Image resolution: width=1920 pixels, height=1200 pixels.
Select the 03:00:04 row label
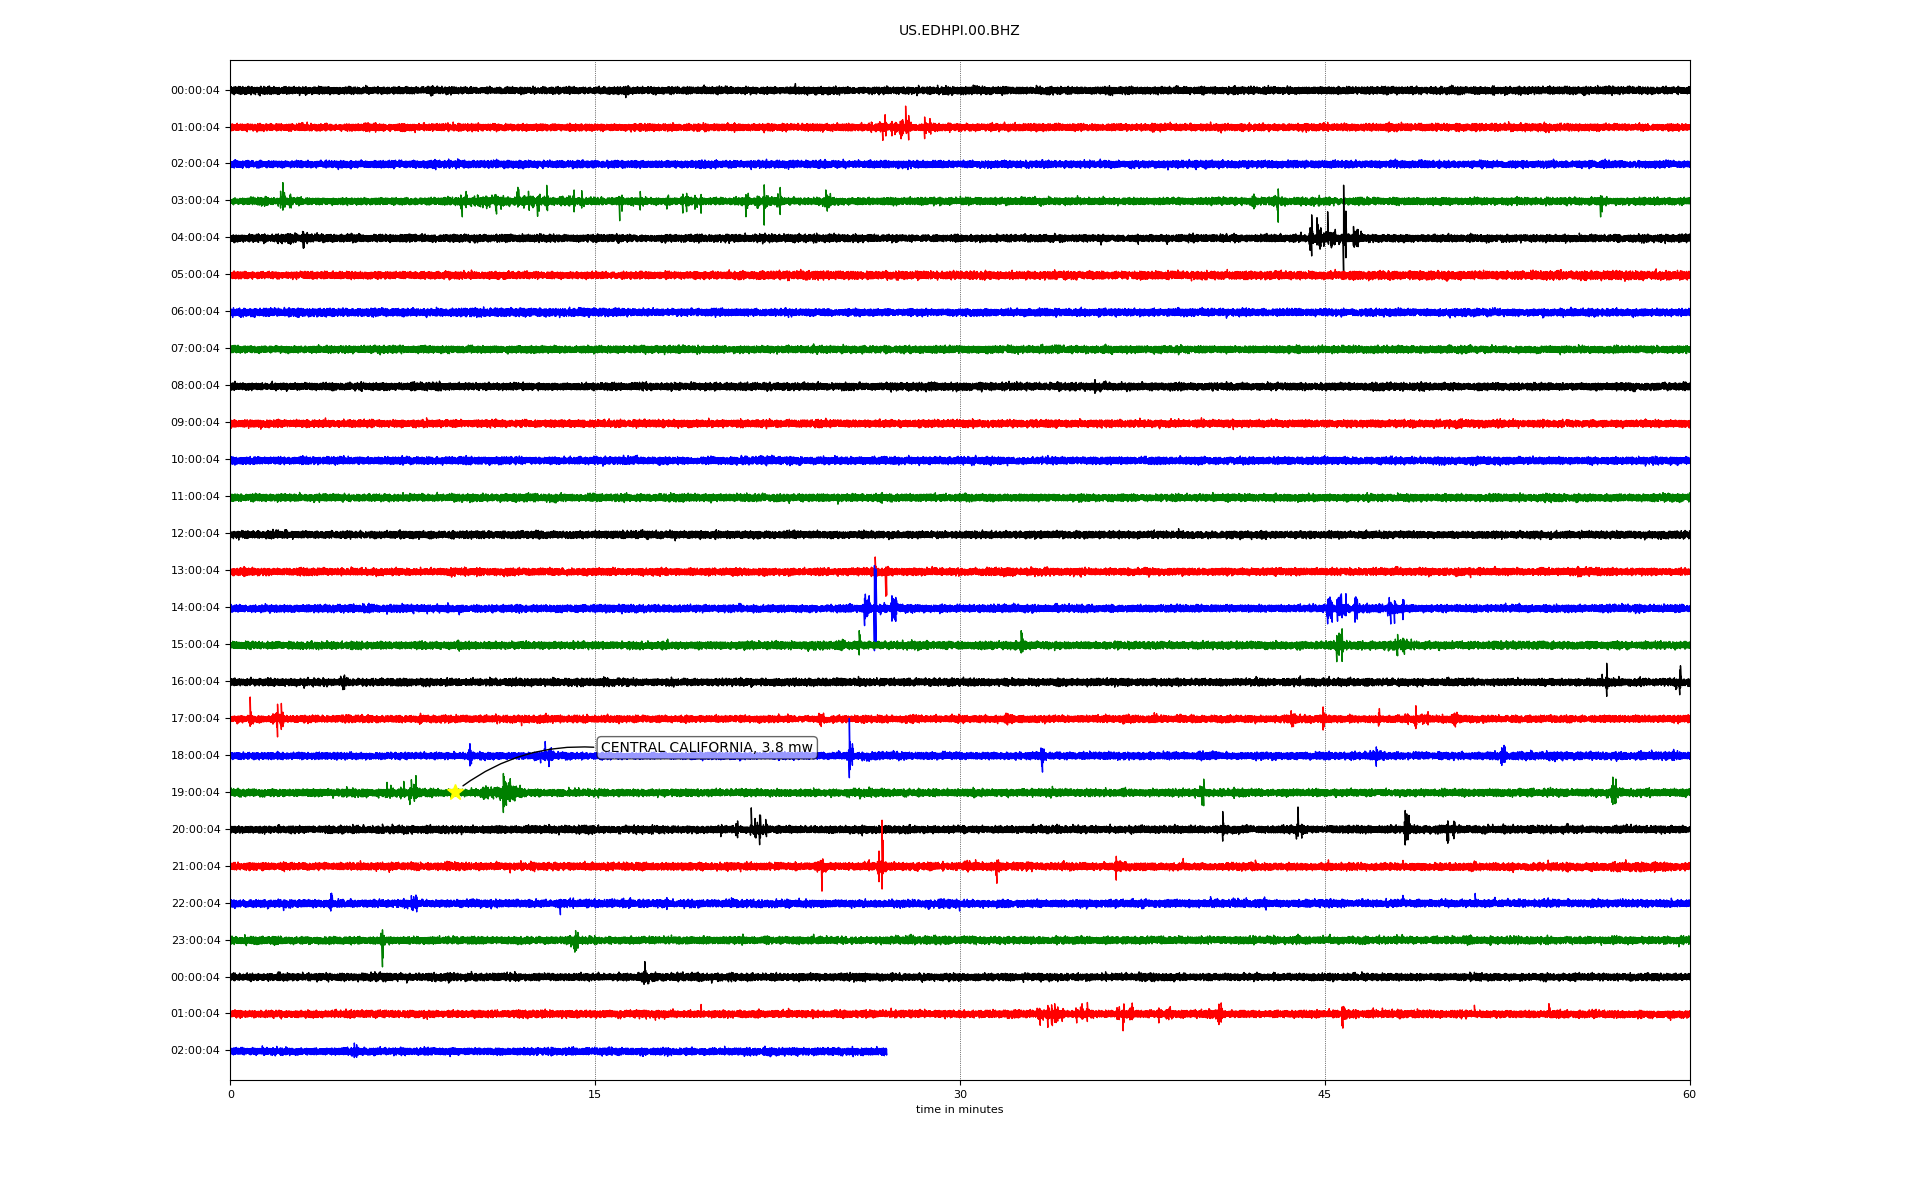195,200
